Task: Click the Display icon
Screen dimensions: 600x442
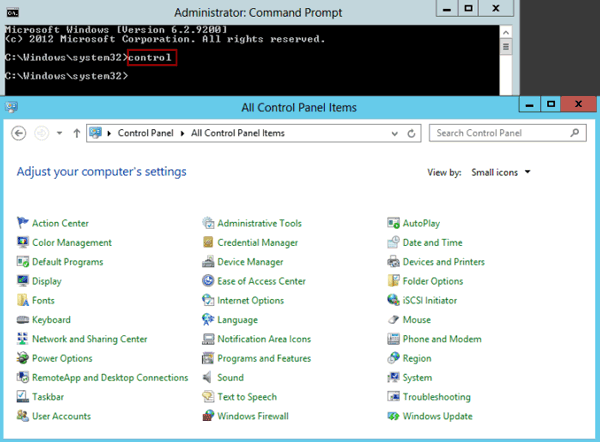Action: pyautogui.click(x=23, y=281)
